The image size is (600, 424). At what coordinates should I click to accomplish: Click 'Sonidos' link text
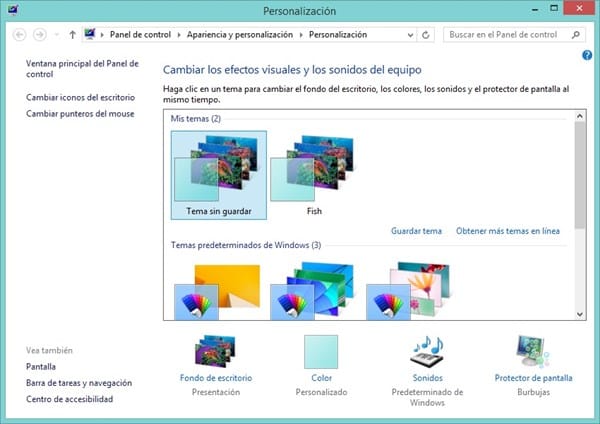[427, 378]
